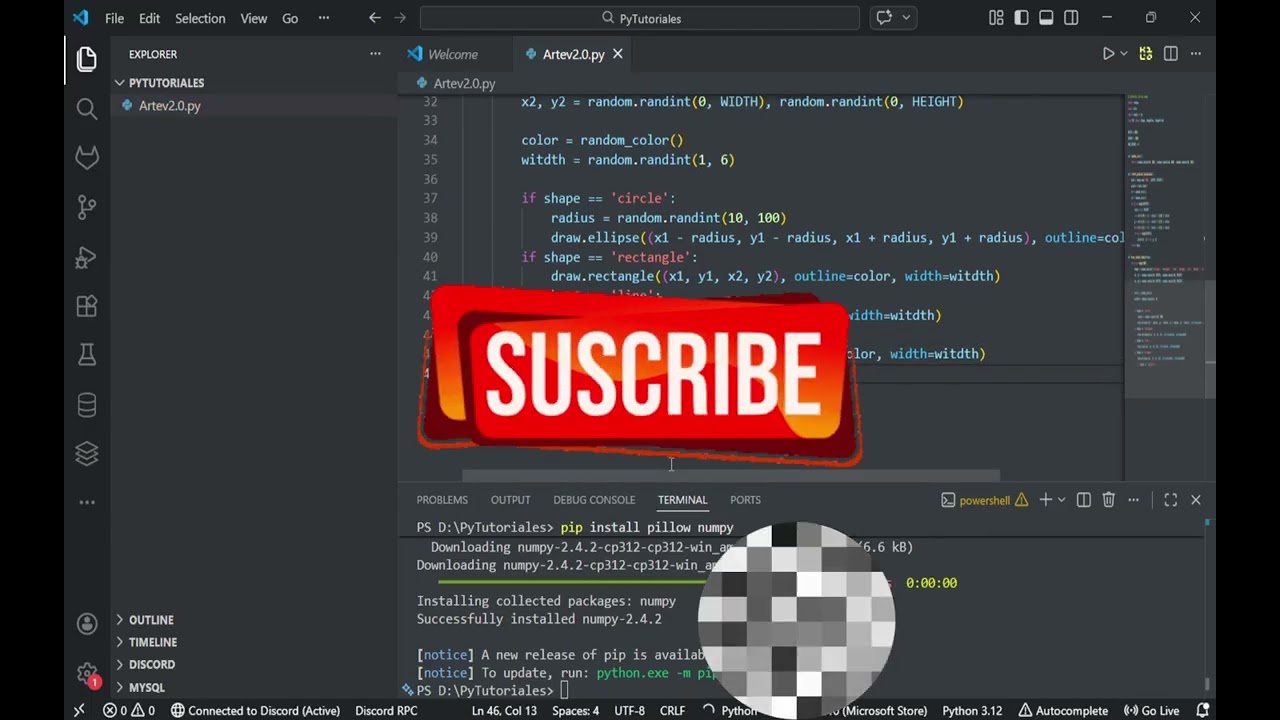Screen dimensions: 1280x720
Task: Split the editor to the right
Action: point(1171,54)
